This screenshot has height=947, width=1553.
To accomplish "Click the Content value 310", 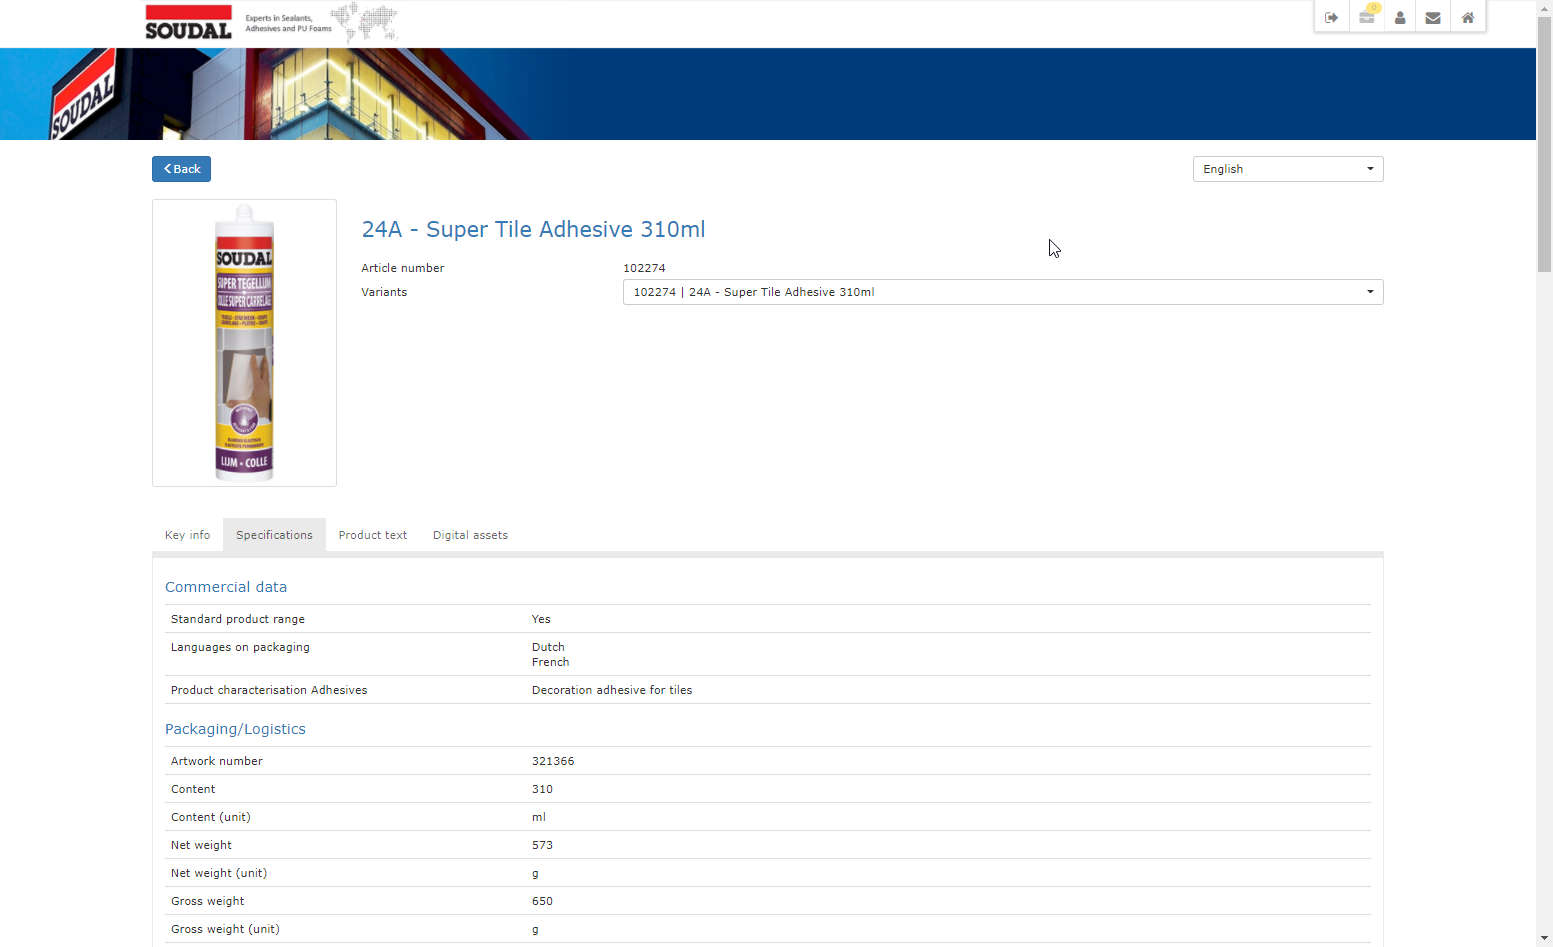I will point(542,789).
